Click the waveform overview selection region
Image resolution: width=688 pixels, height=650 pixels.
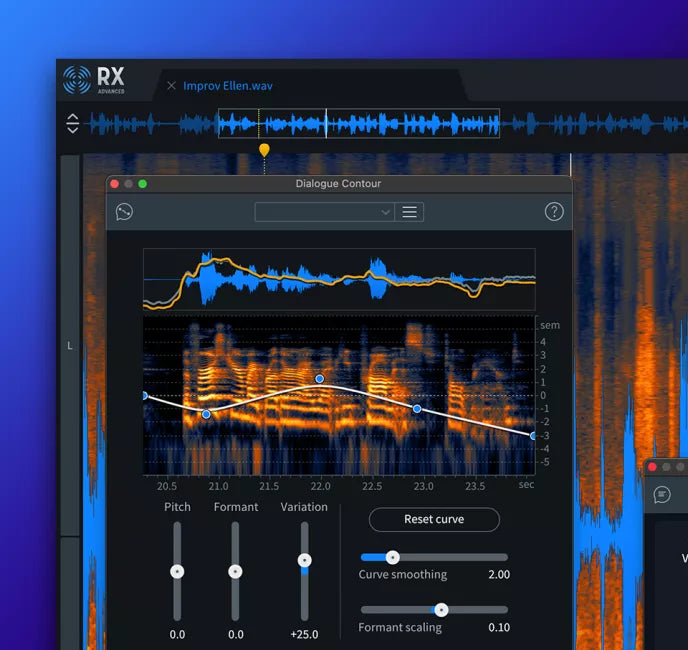click(359, 123)
